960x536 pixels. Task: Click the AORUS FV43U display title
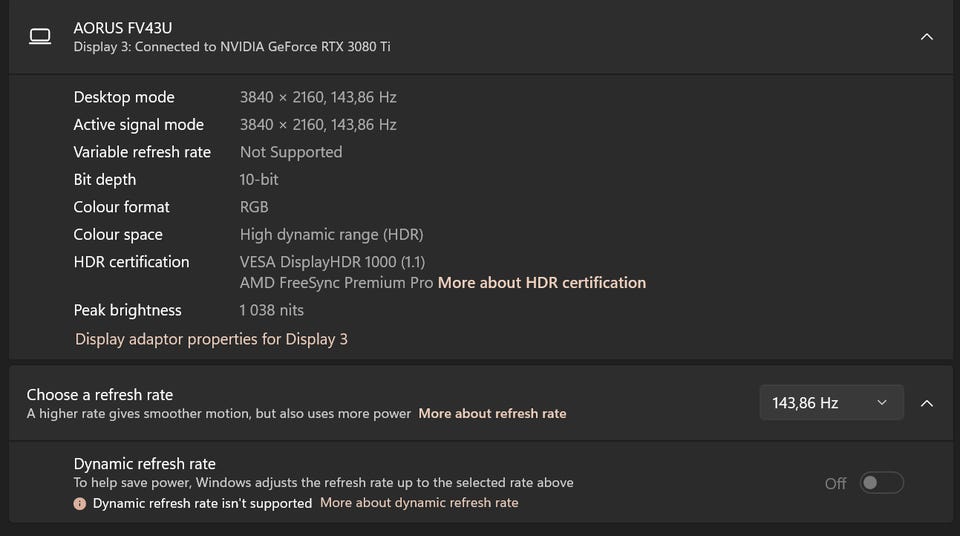[123, 28]
